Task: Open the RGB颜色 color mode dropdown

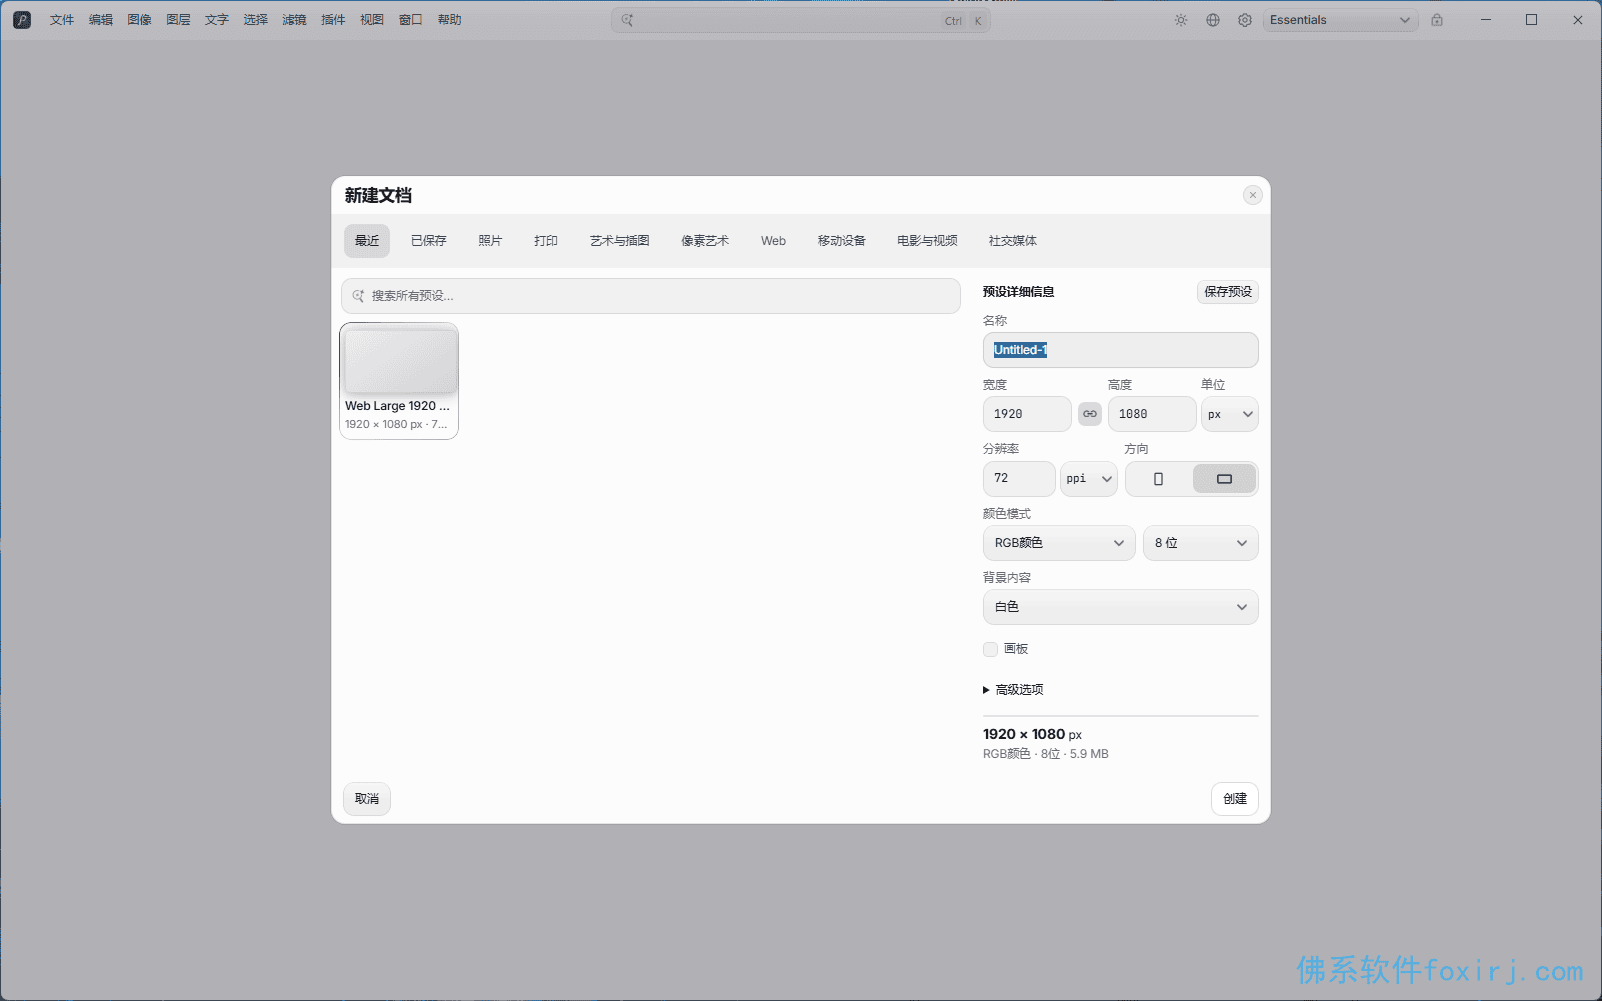Action: [x=1059, y=543]
